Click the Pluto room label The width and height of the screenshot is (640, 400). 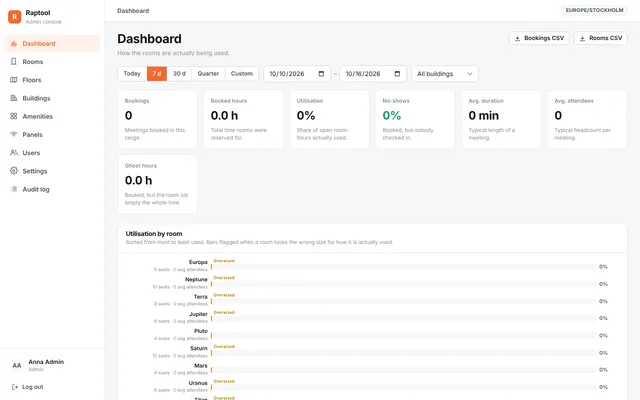[x=201, y=331]
